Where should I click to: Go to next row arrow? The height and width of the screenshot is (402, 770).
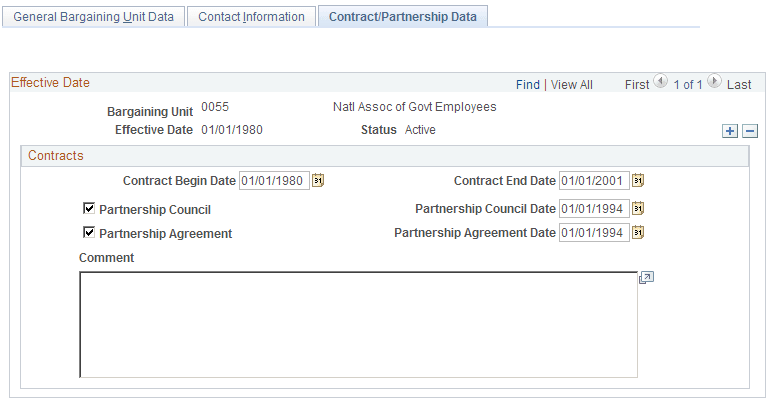tap(715, 84)
